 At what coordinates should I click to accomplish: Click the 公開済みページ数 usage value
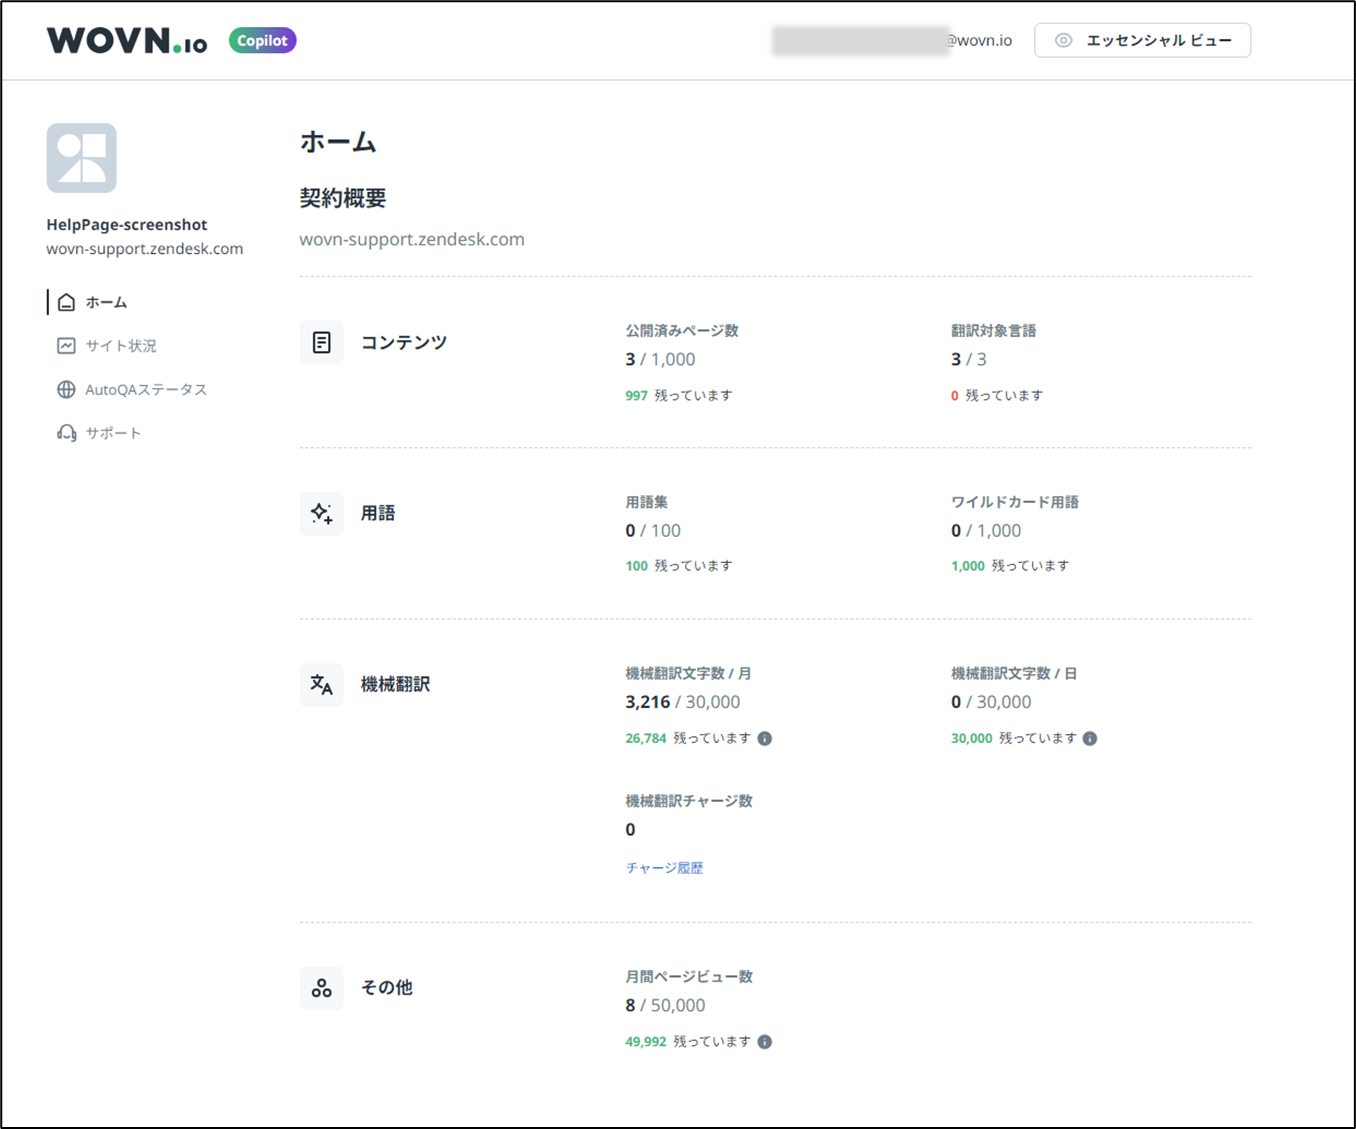point(660,359)
